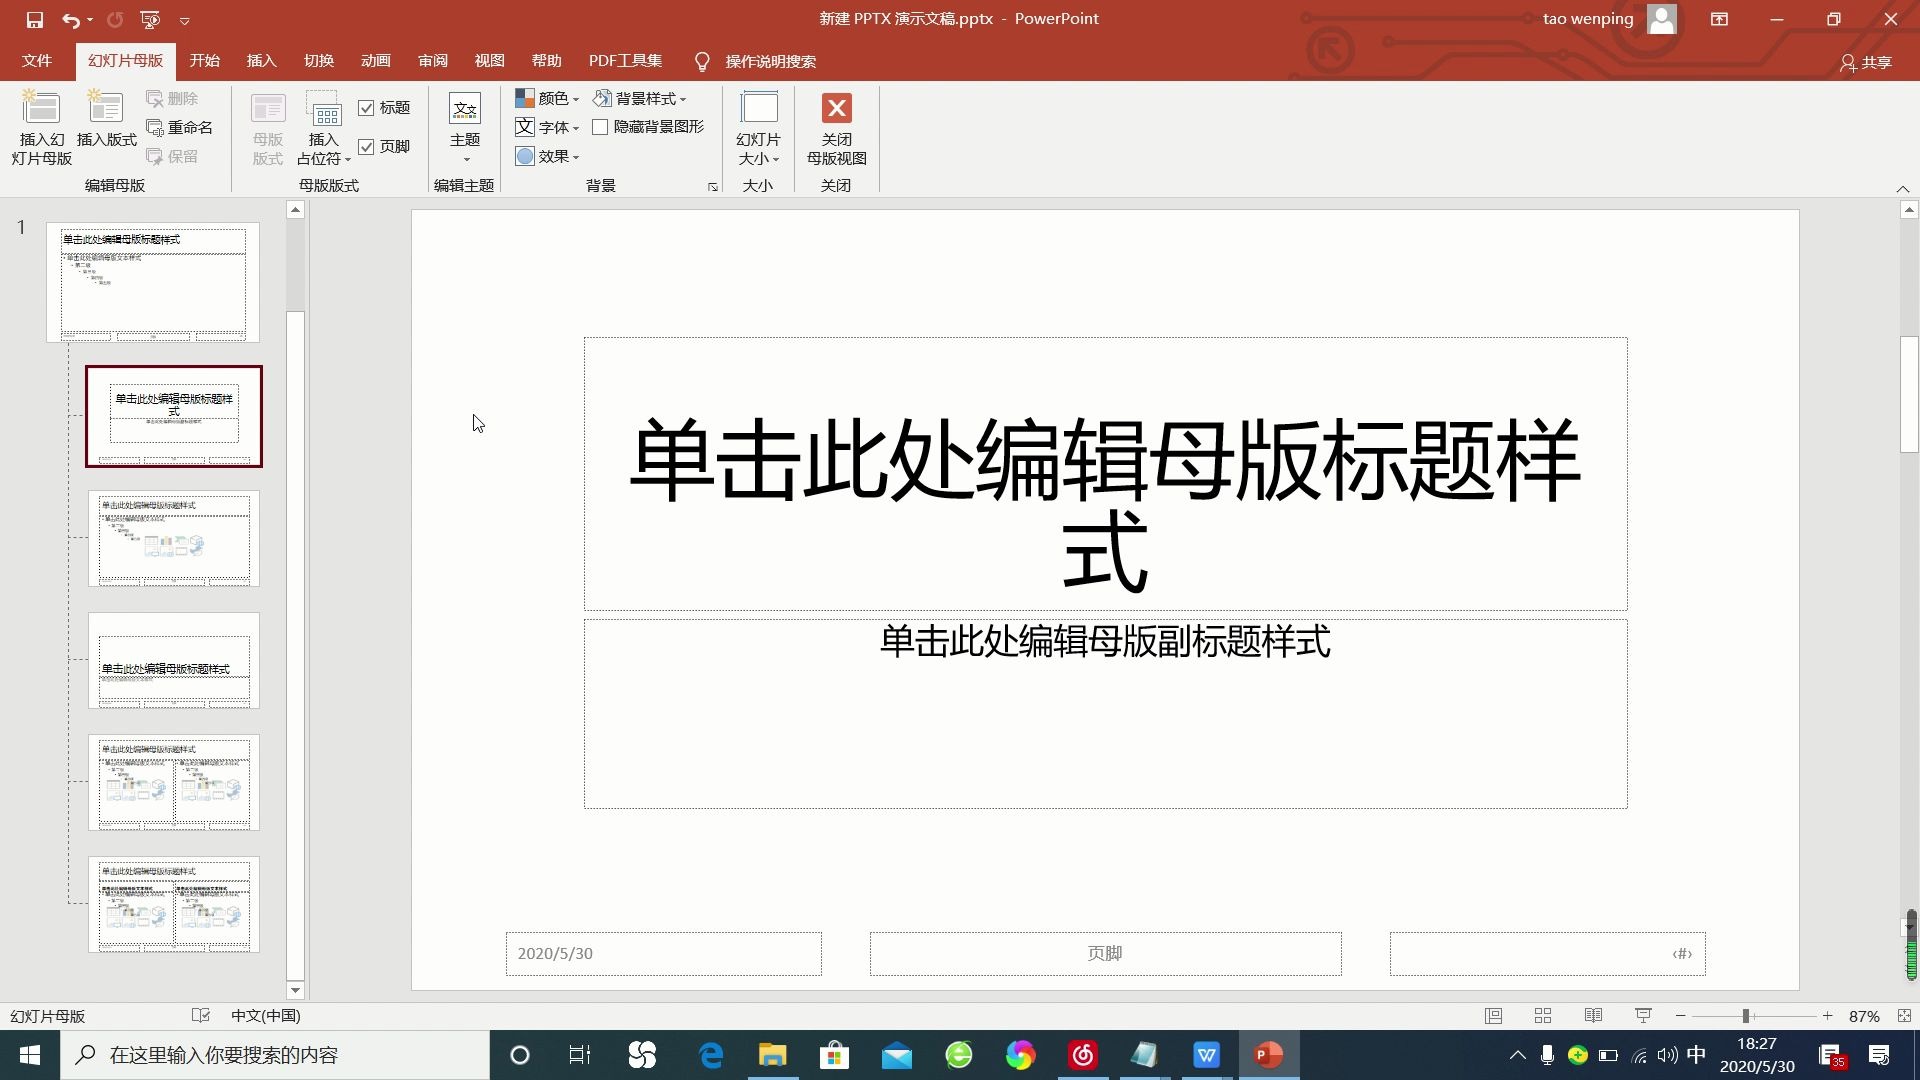Start slide show from status bar icon
1920x1080 pixels.
1643,1016
